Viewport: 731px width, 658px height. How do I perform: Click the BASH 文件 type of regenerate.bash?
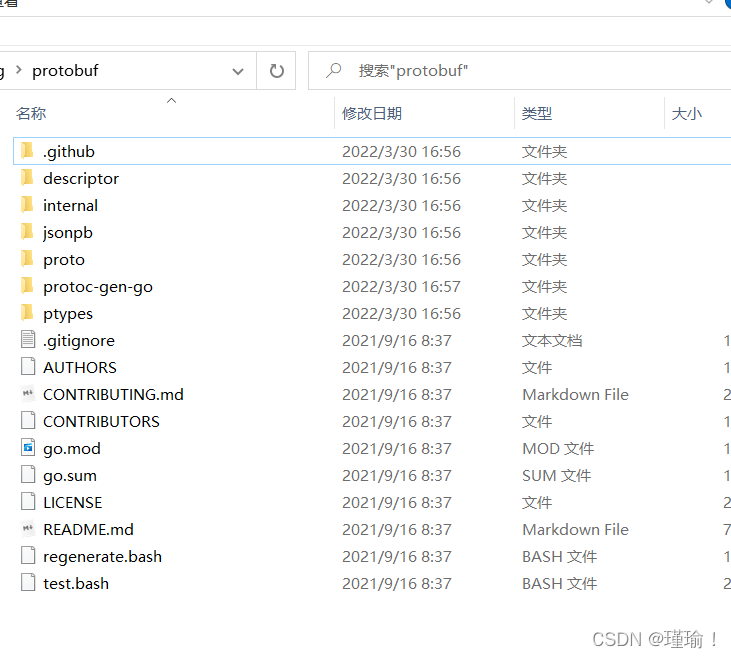tap(559, 557)
